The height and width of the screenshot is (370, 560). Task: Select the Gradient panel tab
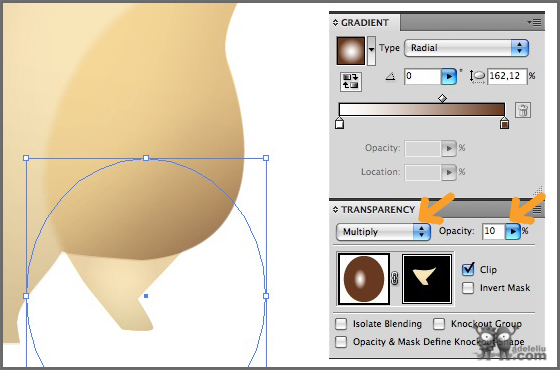click(x=365, y=23)
